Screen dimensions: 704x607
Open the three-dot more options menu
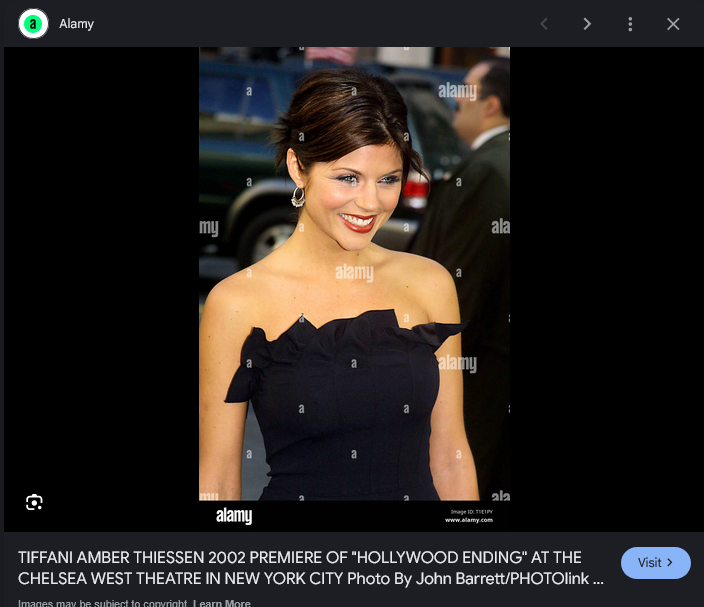tap(630, 24)
